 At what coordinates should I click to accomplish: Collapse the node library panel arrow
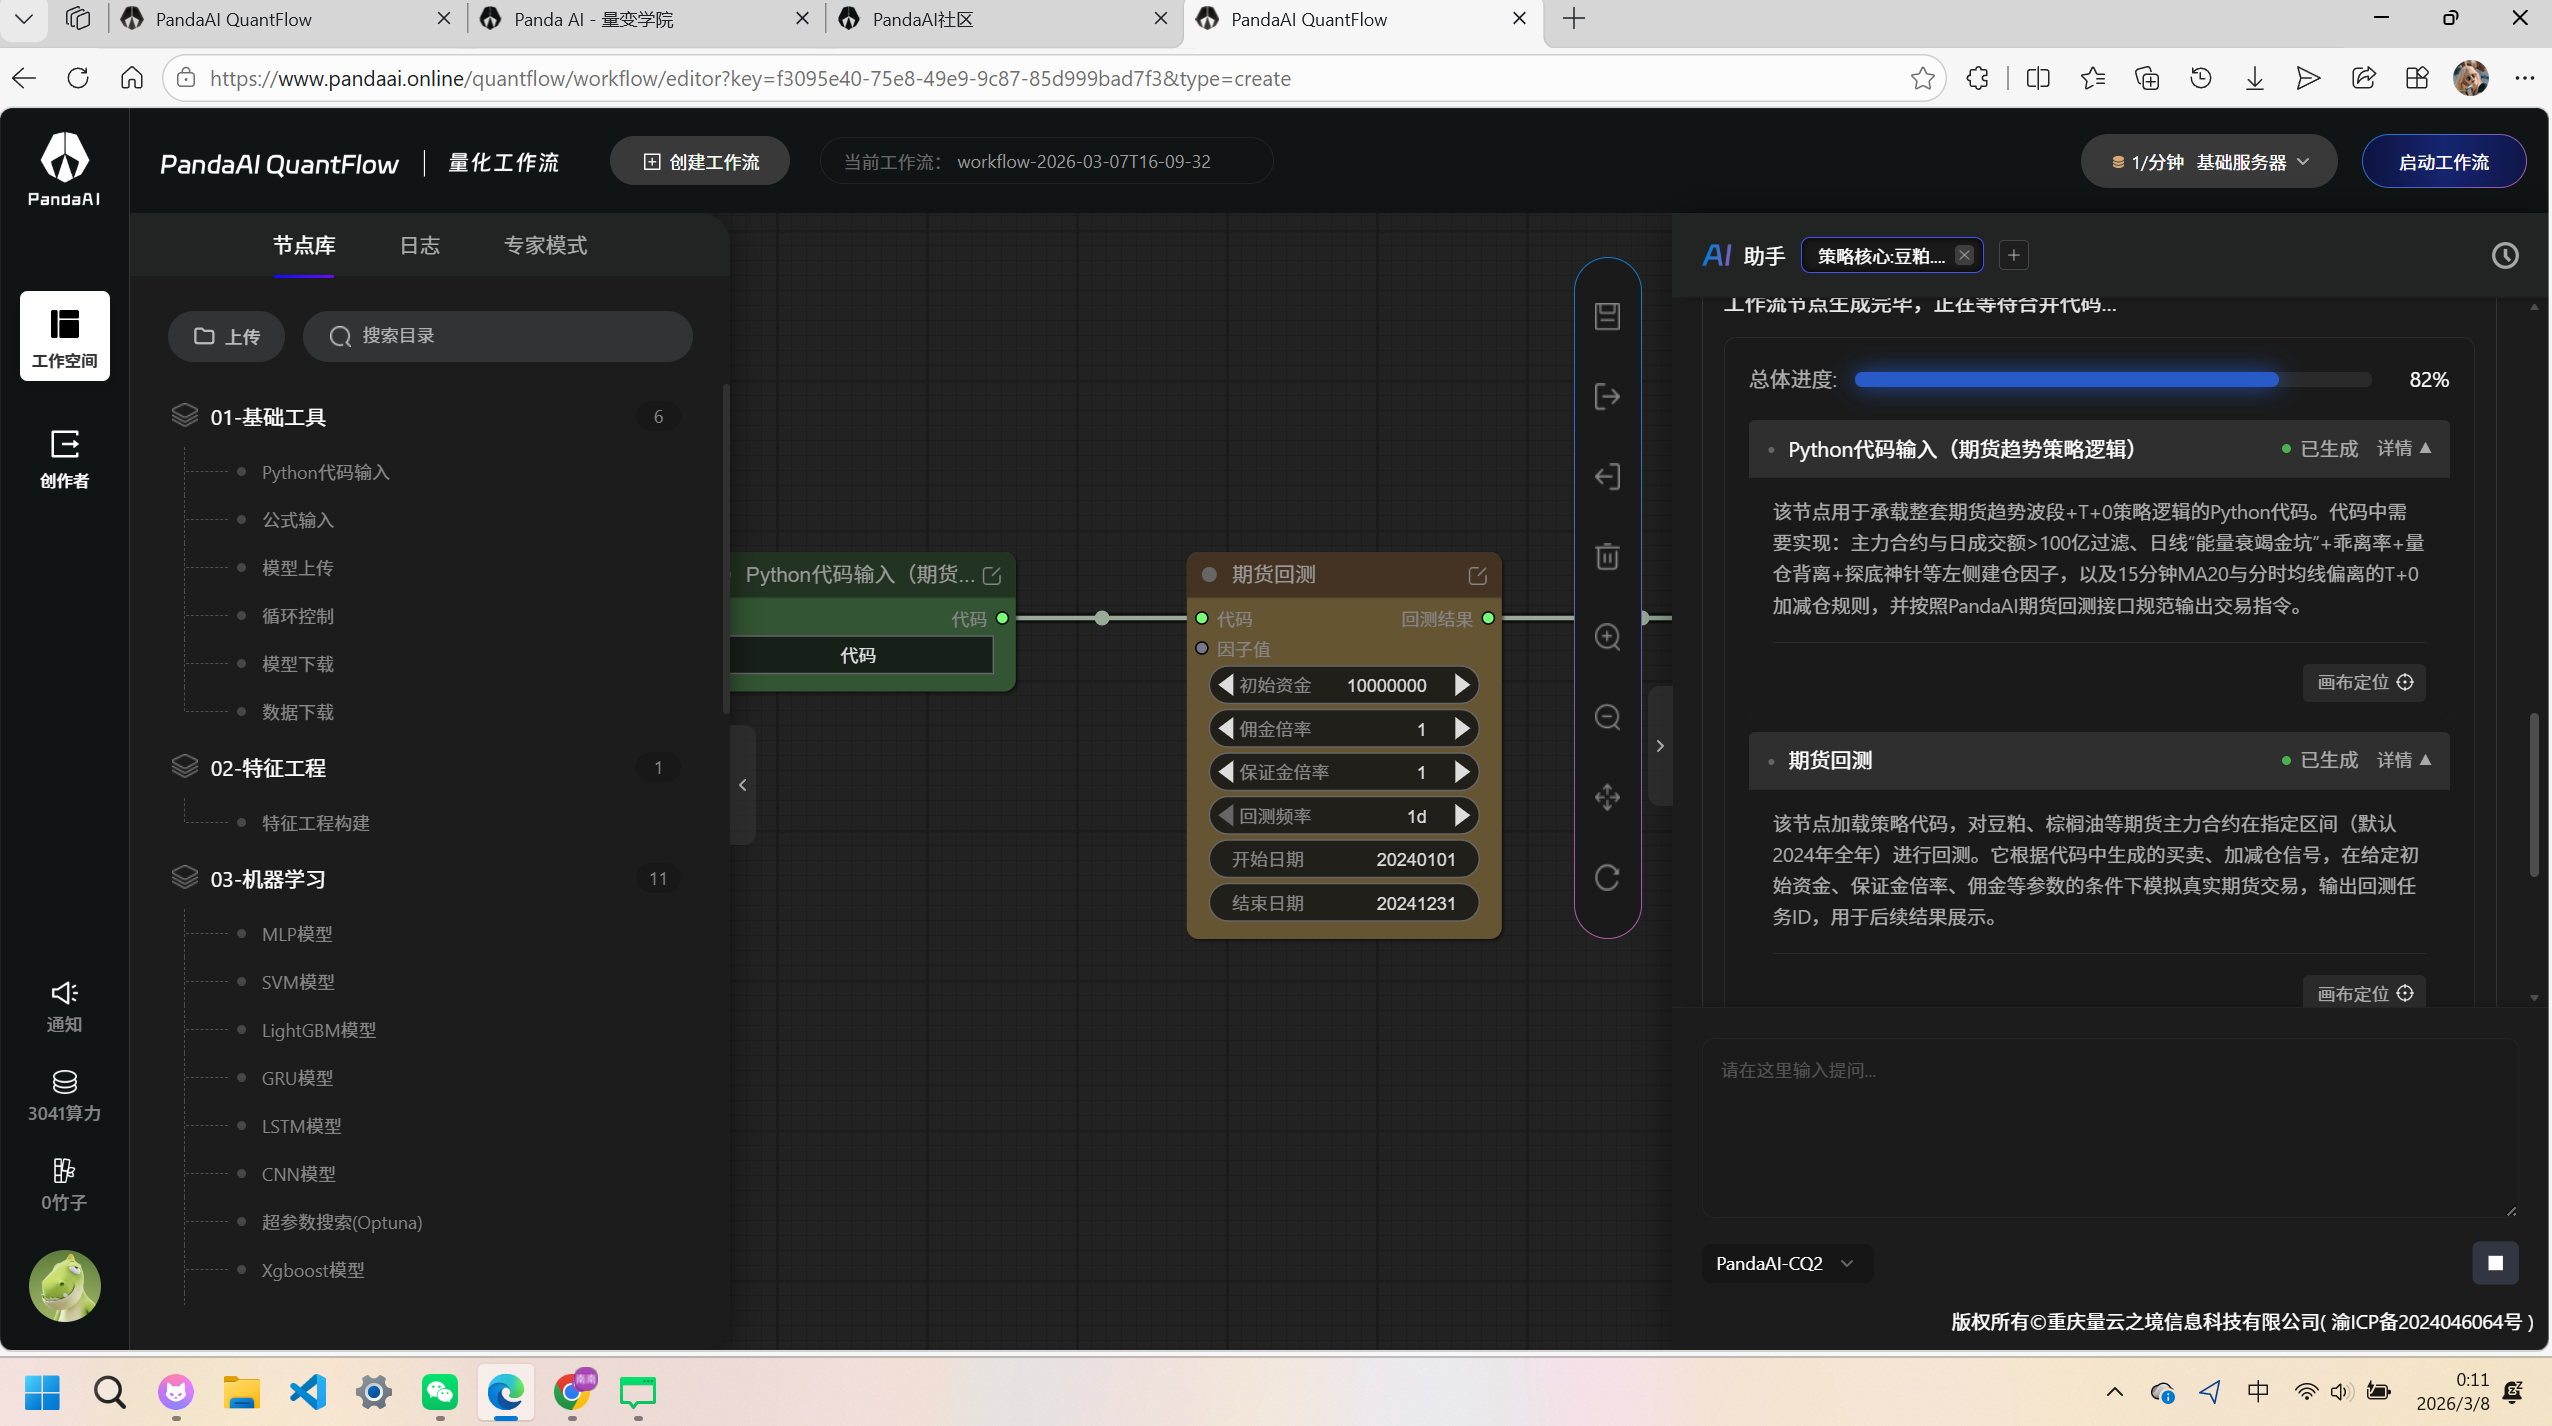click(x=742, y=785)
